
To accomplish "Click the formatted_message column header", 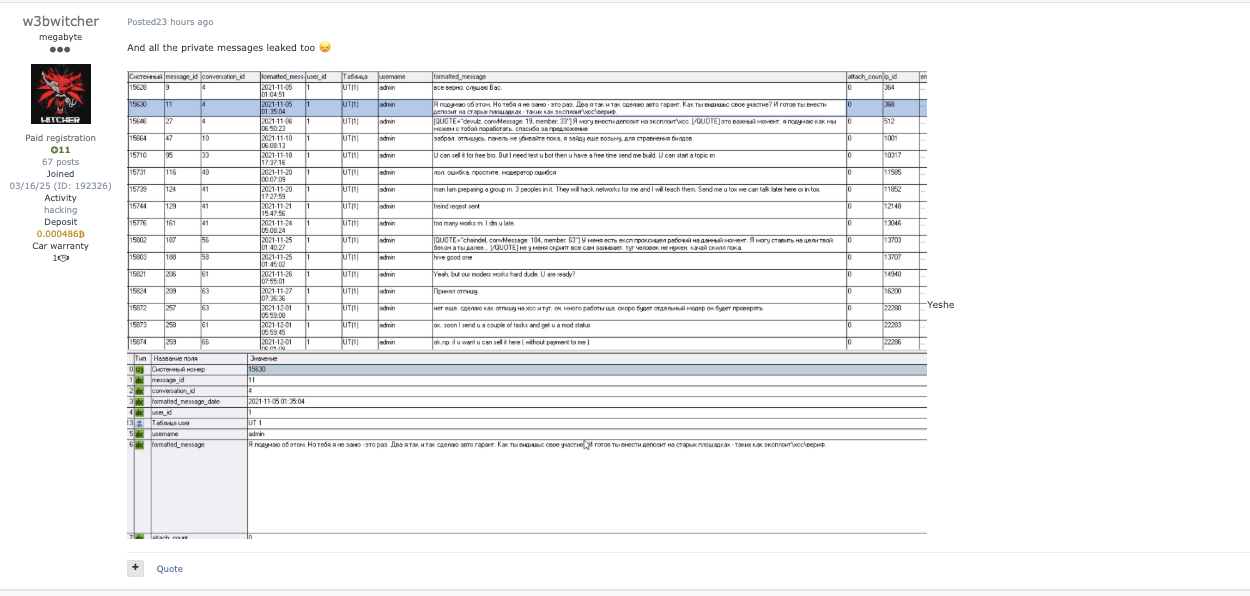I will [x=638, y=76].
